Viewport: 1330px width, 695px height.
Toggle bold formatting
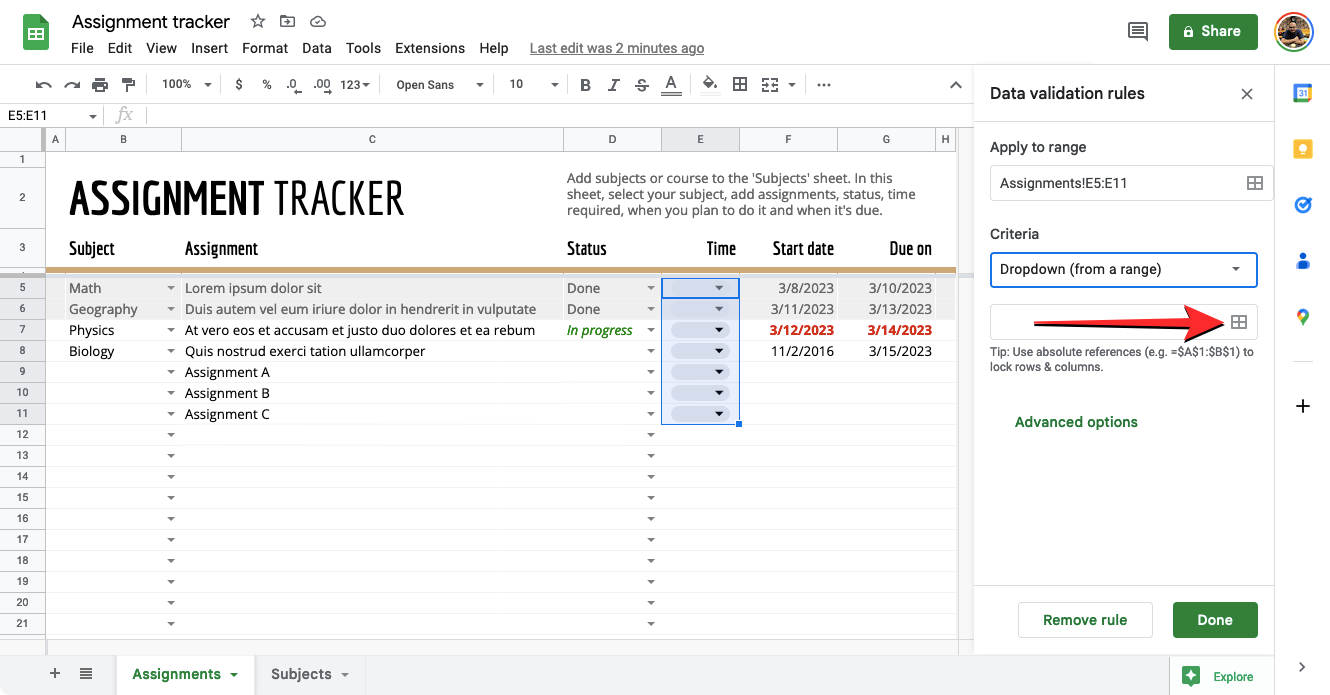(585, 85)
